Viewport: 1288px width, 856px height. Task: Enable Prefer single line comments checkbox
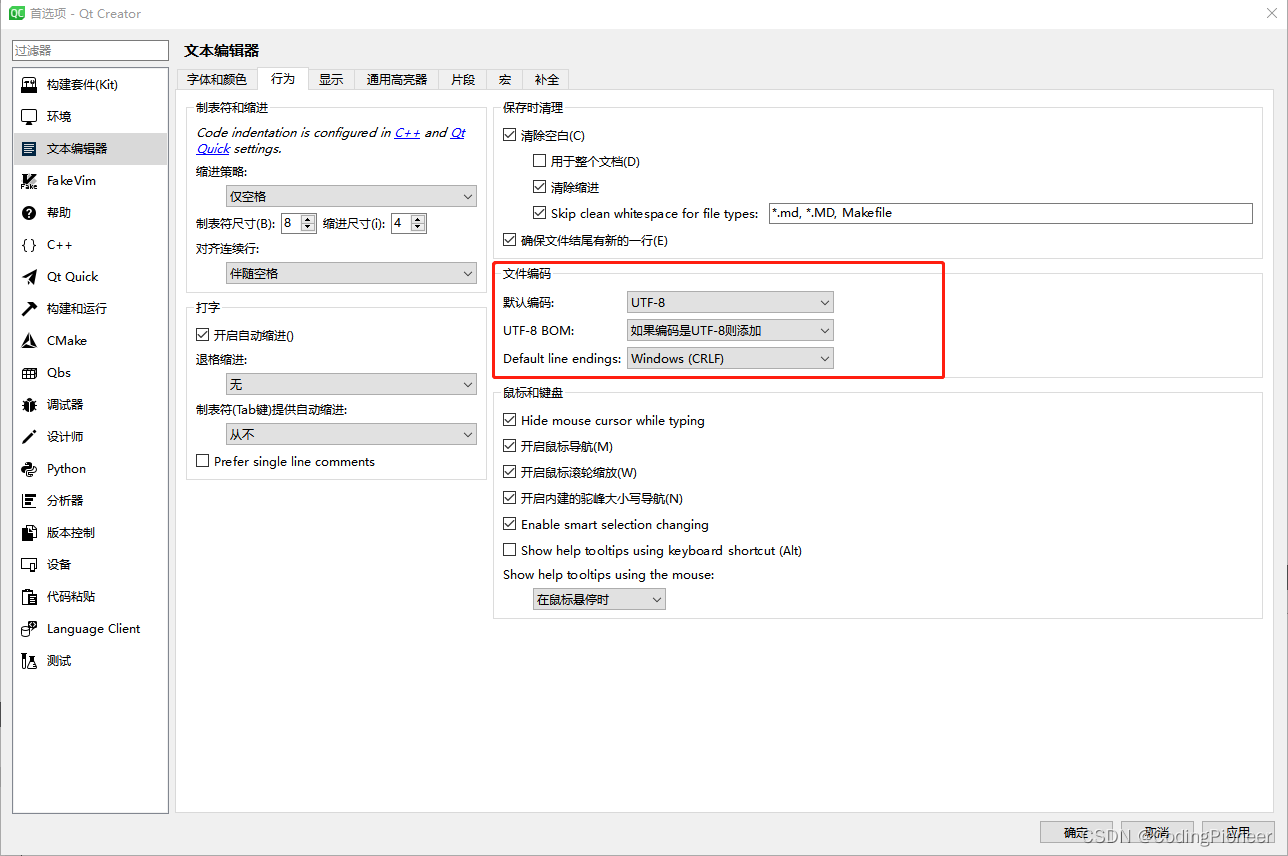[x=203, y=461]
